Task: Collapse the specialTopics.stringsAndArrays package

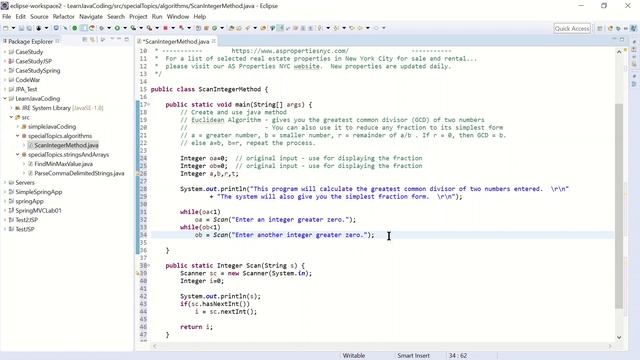Action: (x=18, y=155)
